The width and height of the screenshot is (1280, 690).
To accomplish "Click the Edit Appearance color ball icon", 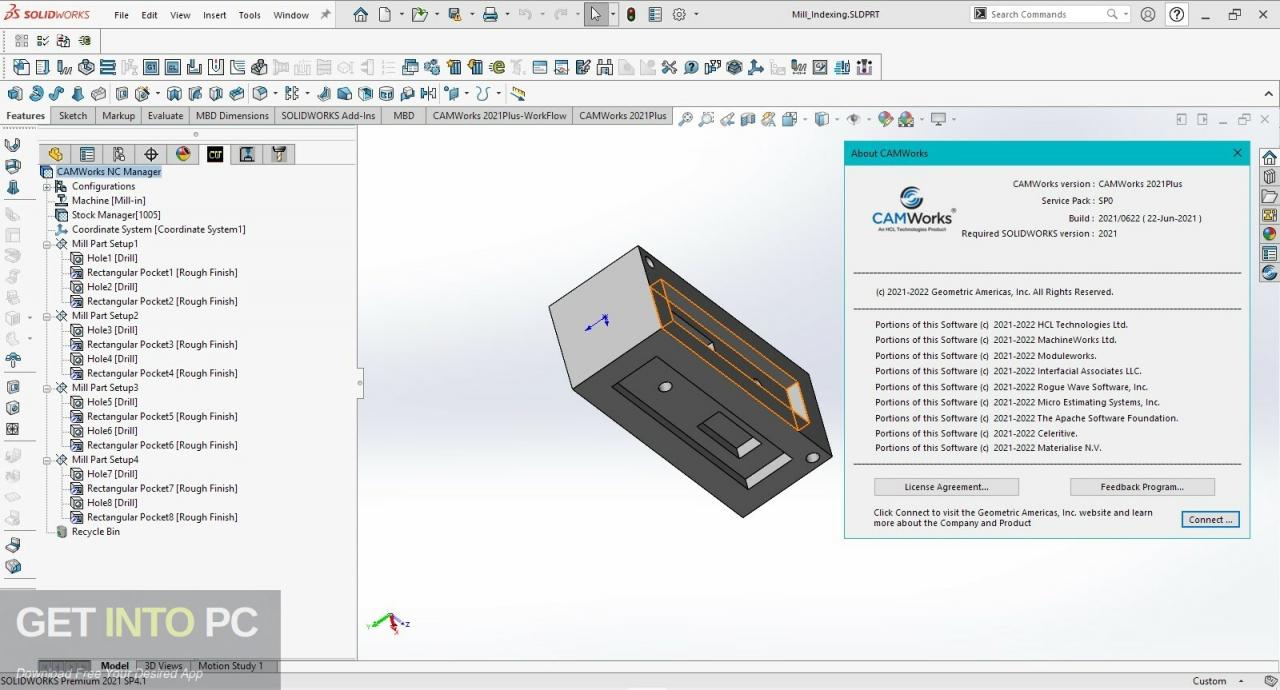I will pyautogui.click(x=885, y=119).
